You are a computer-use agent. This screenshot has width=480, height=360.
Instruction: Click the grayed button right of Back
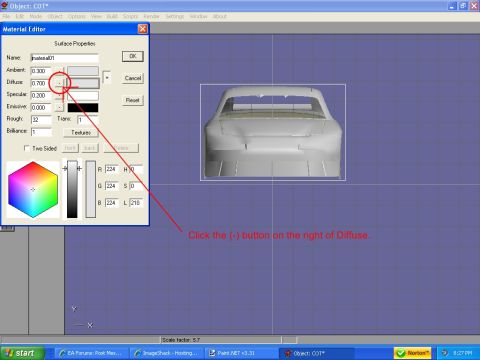click(121, 148)
